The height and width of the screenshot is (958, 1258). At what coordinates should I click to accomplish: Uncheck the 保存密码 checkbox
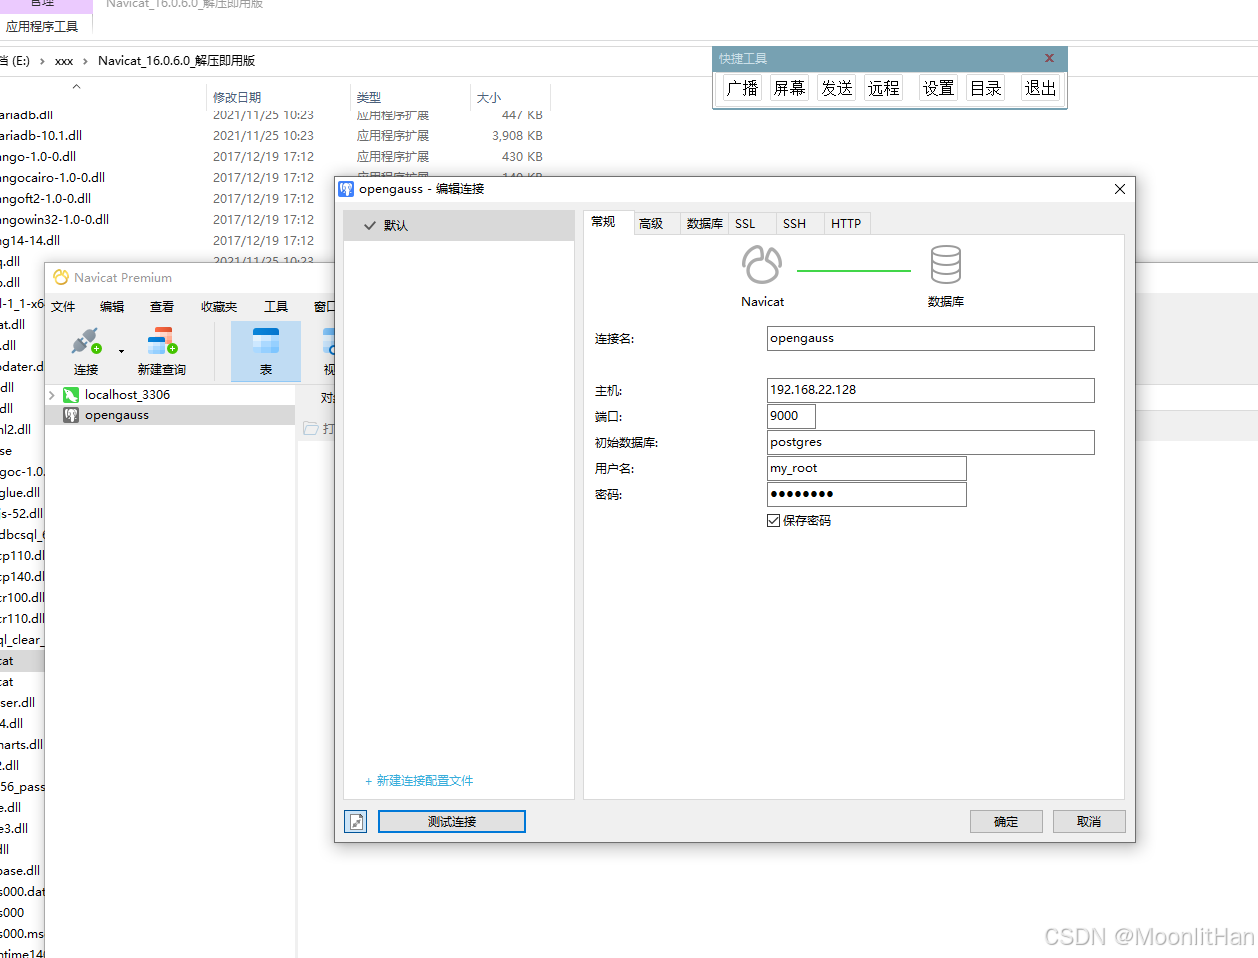coord(773,519)
